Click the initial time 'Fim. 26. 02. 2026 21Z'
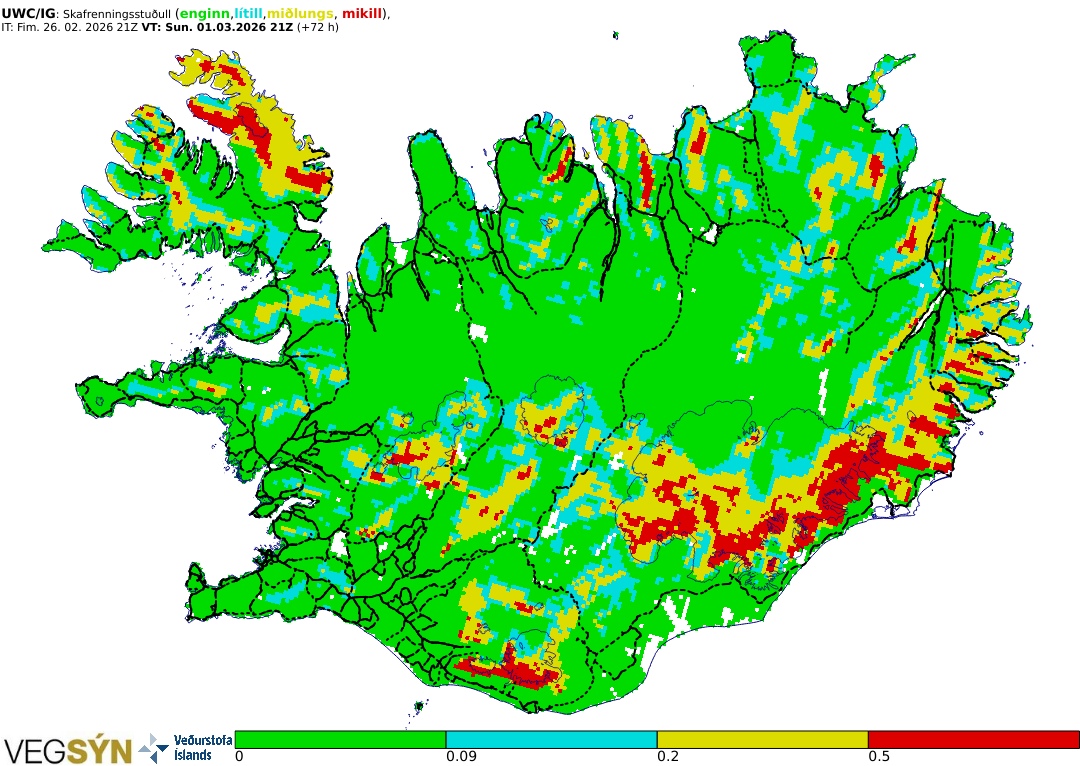This screenshot has width=1080, height=766. pyautogui.click(x=77, y=28)
